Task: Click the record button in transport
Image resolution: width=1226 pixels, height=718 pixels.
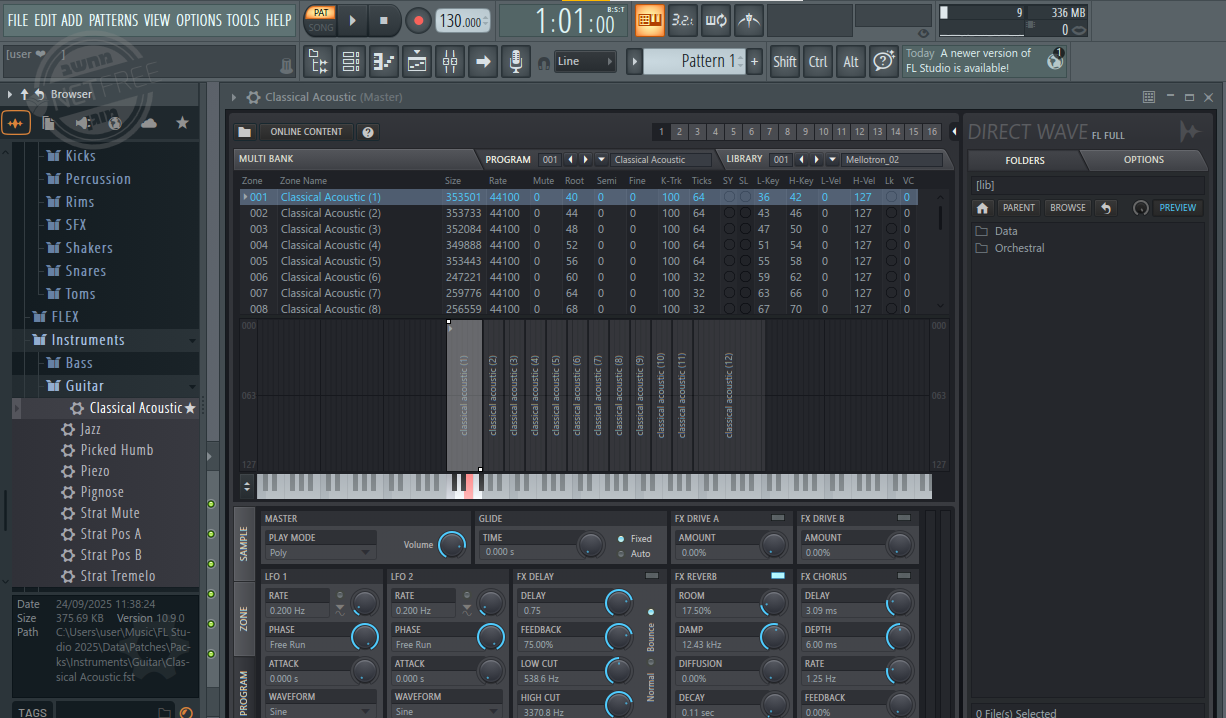Action: click(418, 20)
